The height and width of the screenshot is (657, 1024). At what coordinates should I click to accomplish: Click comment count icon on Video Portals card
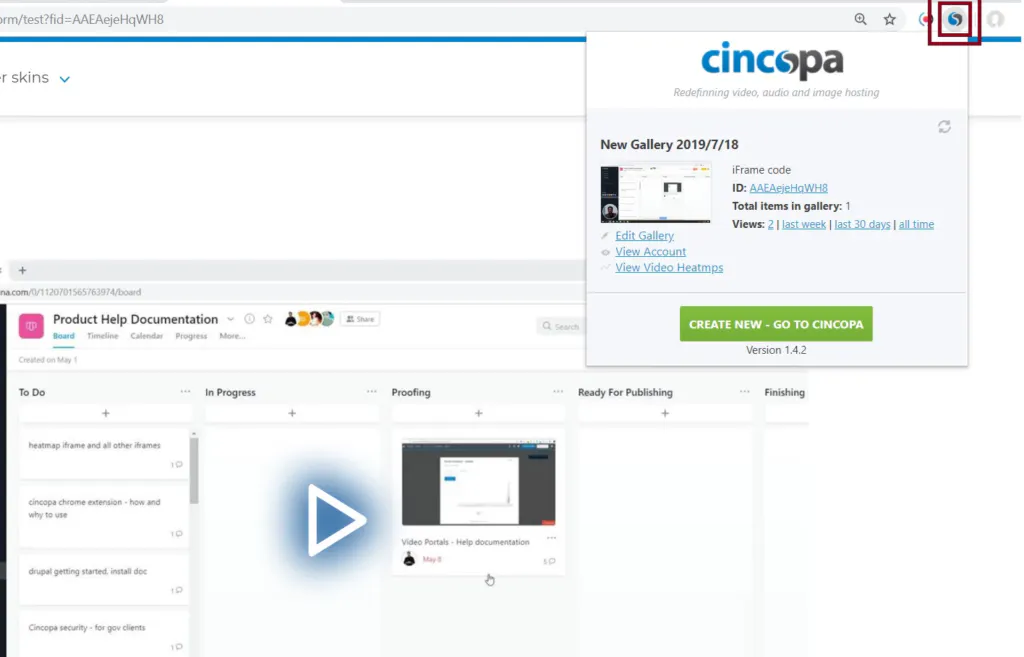coord(549,561)
